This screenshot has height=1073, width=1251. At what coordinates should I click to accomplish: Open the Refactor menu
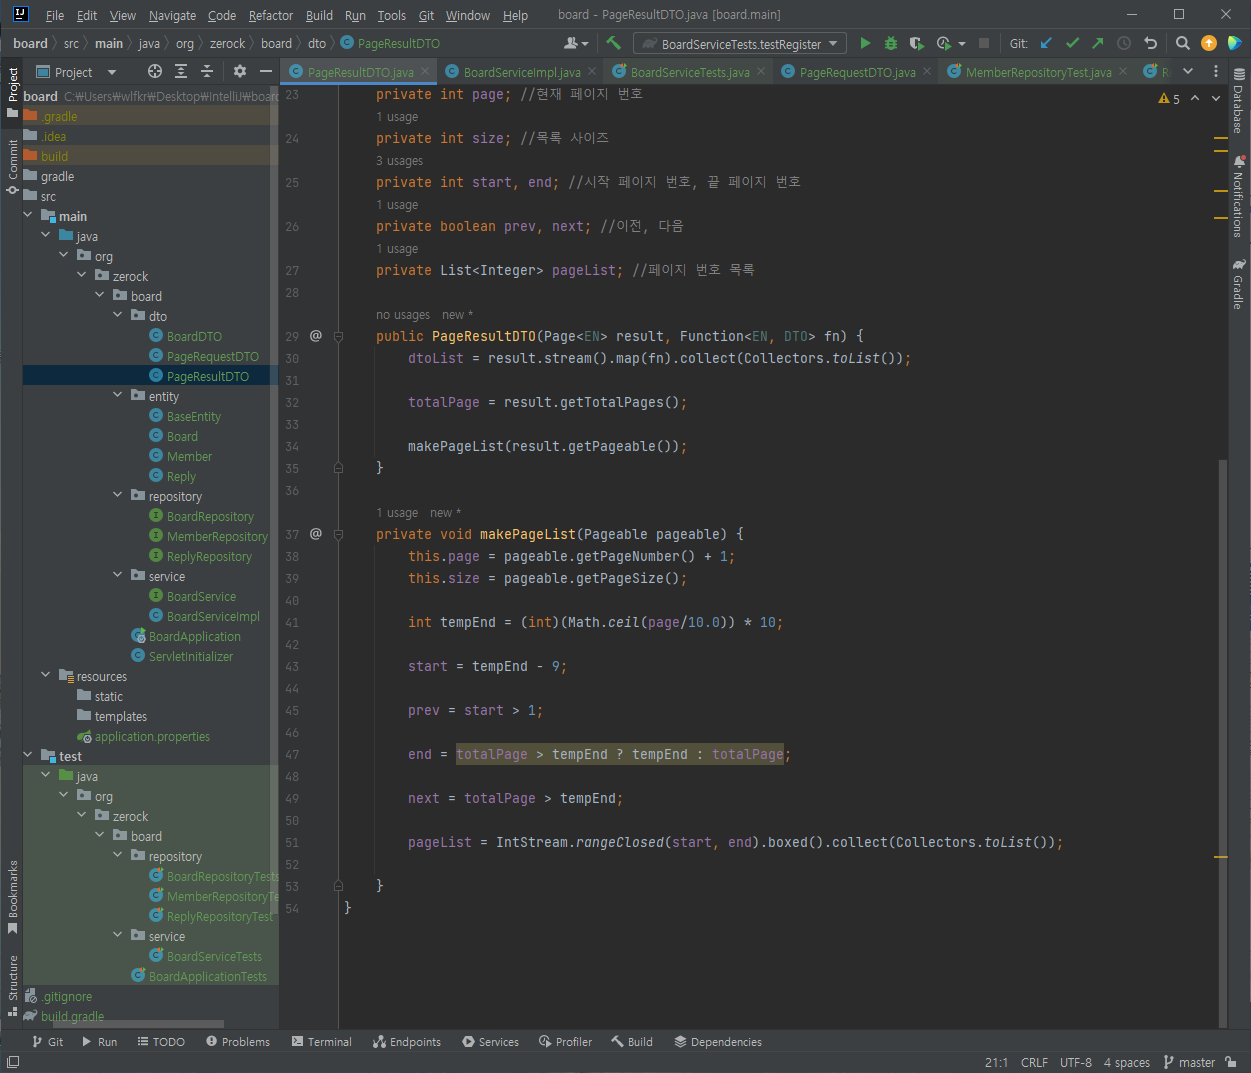pos(271,15)
